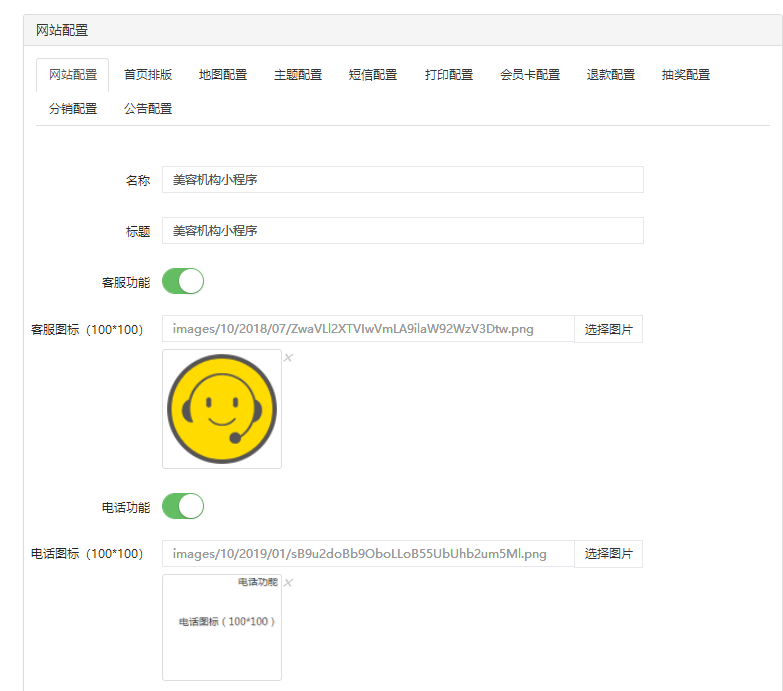Remove the 客服图标 preview image
The image size is (783, 691).
point(288,357)
